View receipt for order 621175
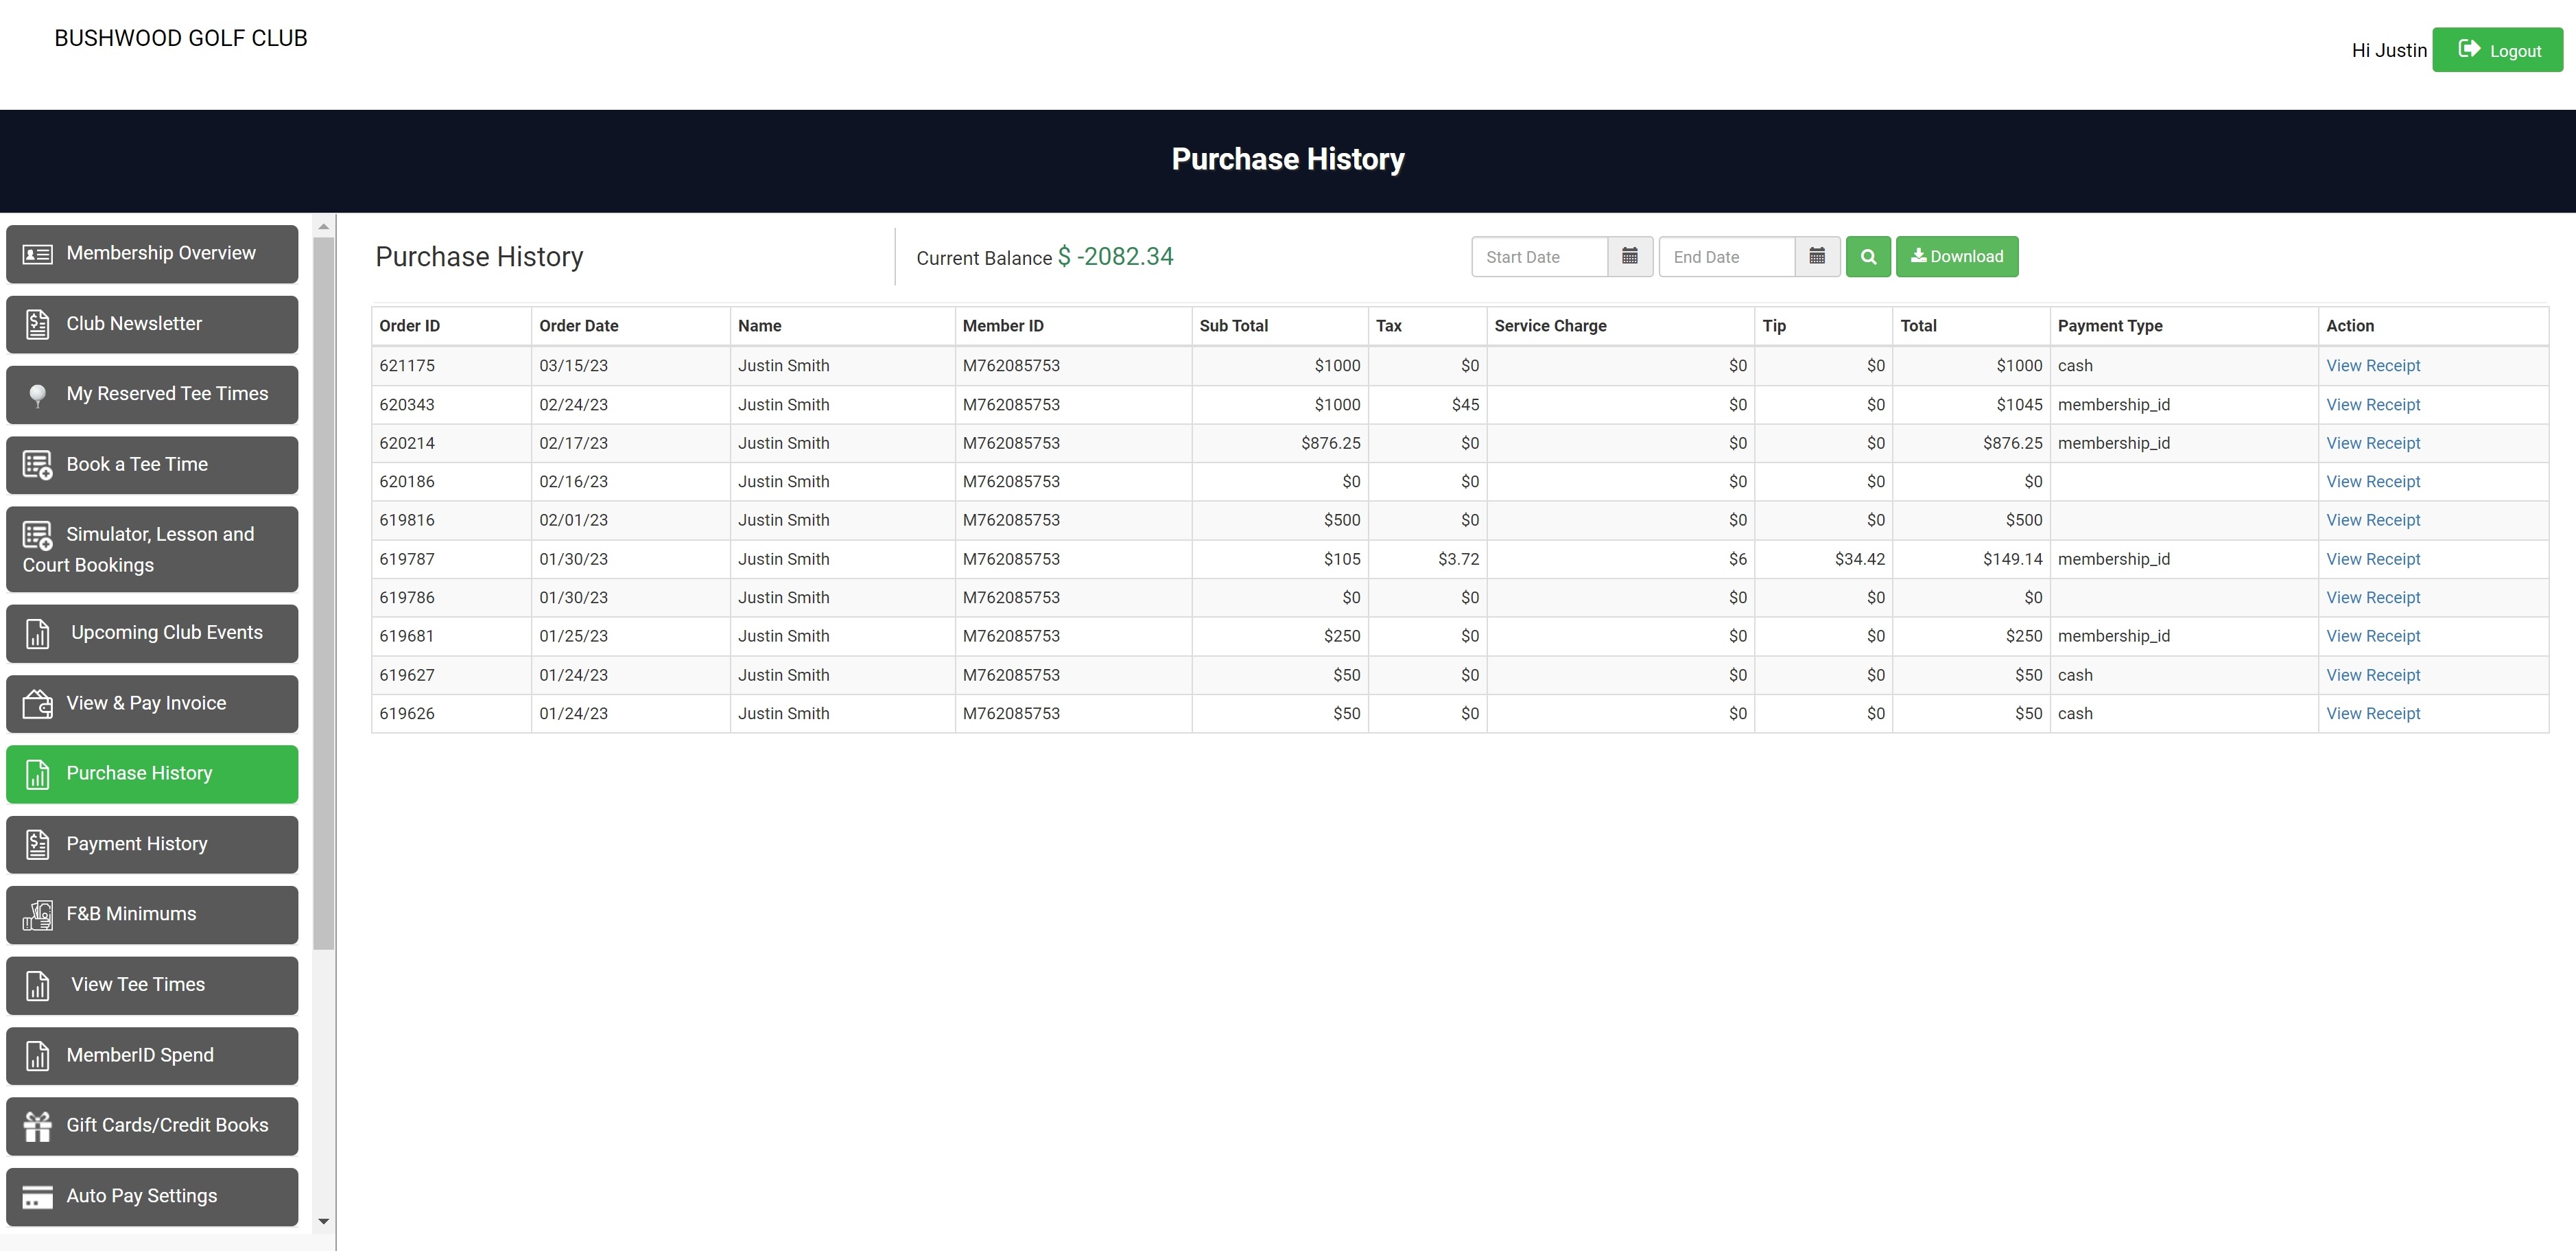Image resolution: width=2576 pixels, height=1251 pixels. coord(2372,366)
